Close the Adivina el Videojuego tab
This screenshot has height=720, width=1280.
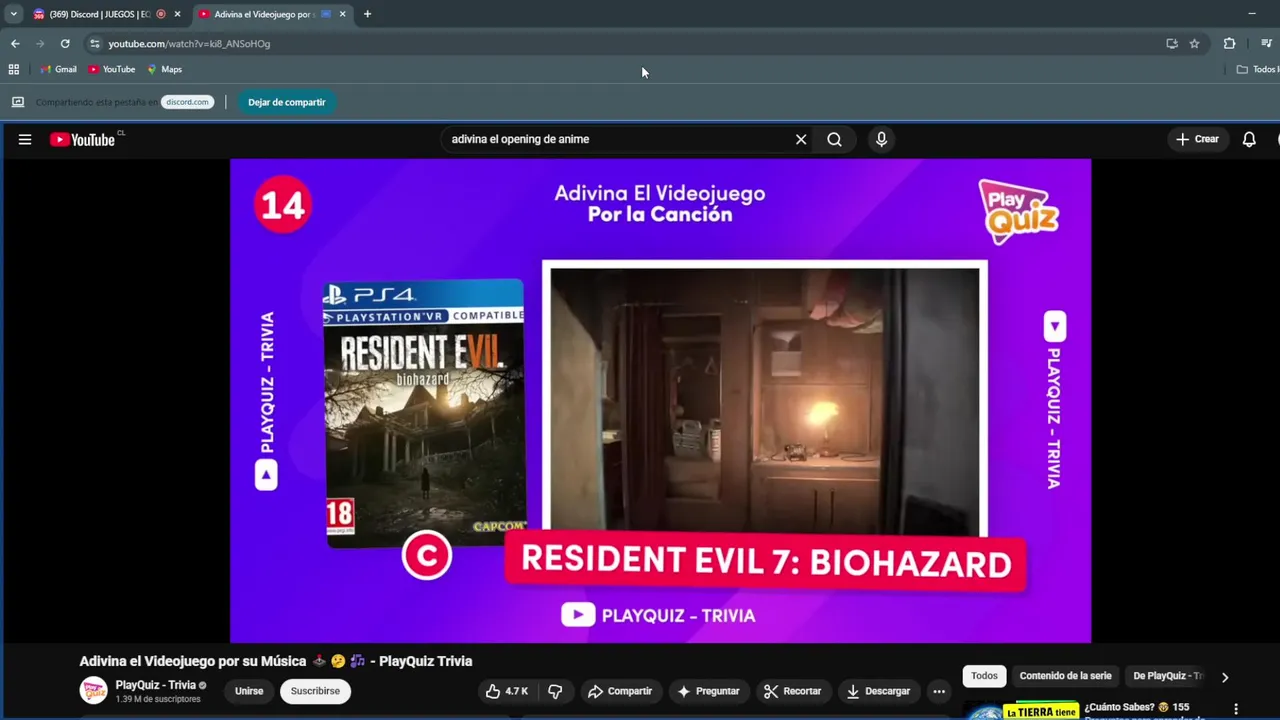(342, 14)
